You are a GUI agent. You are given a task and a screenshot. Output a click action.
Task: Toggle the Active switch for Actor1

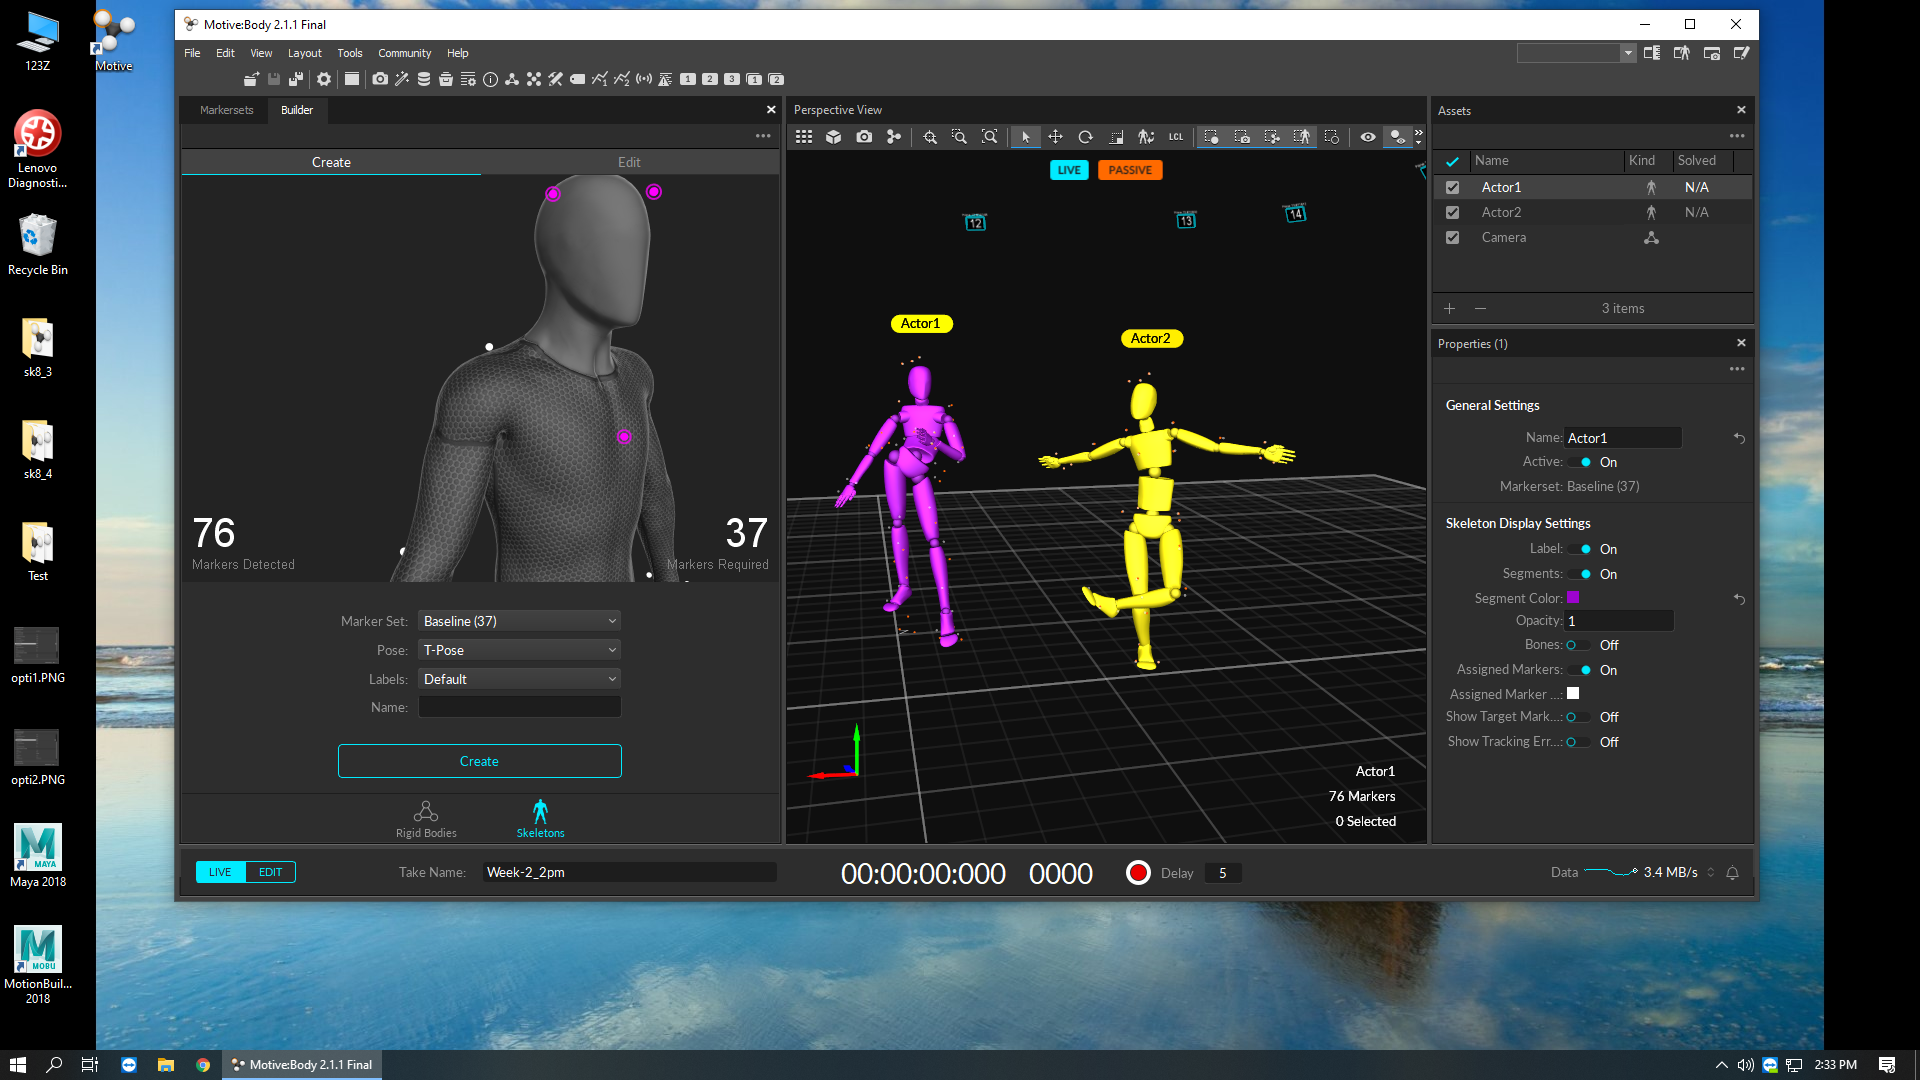tap(1580, 462)
